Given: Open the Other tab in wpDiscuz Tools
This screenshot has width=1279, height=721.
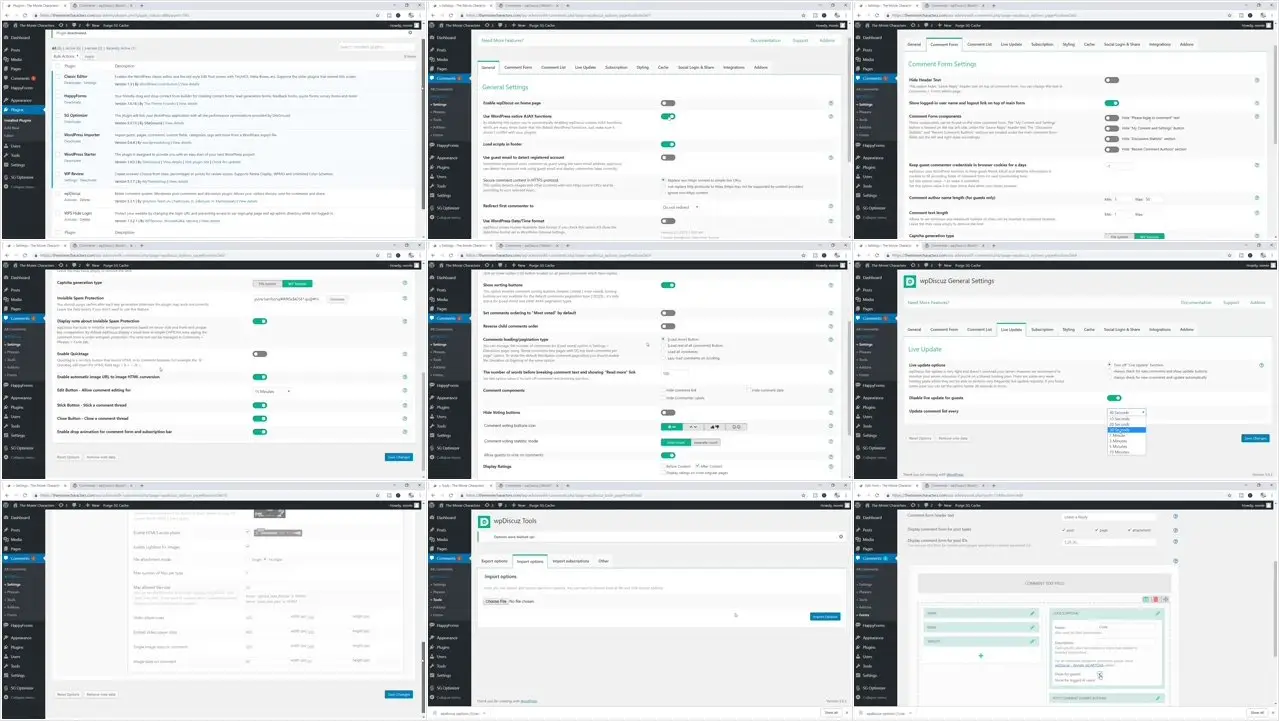Looking at the screenshot, I should [604, 561].
